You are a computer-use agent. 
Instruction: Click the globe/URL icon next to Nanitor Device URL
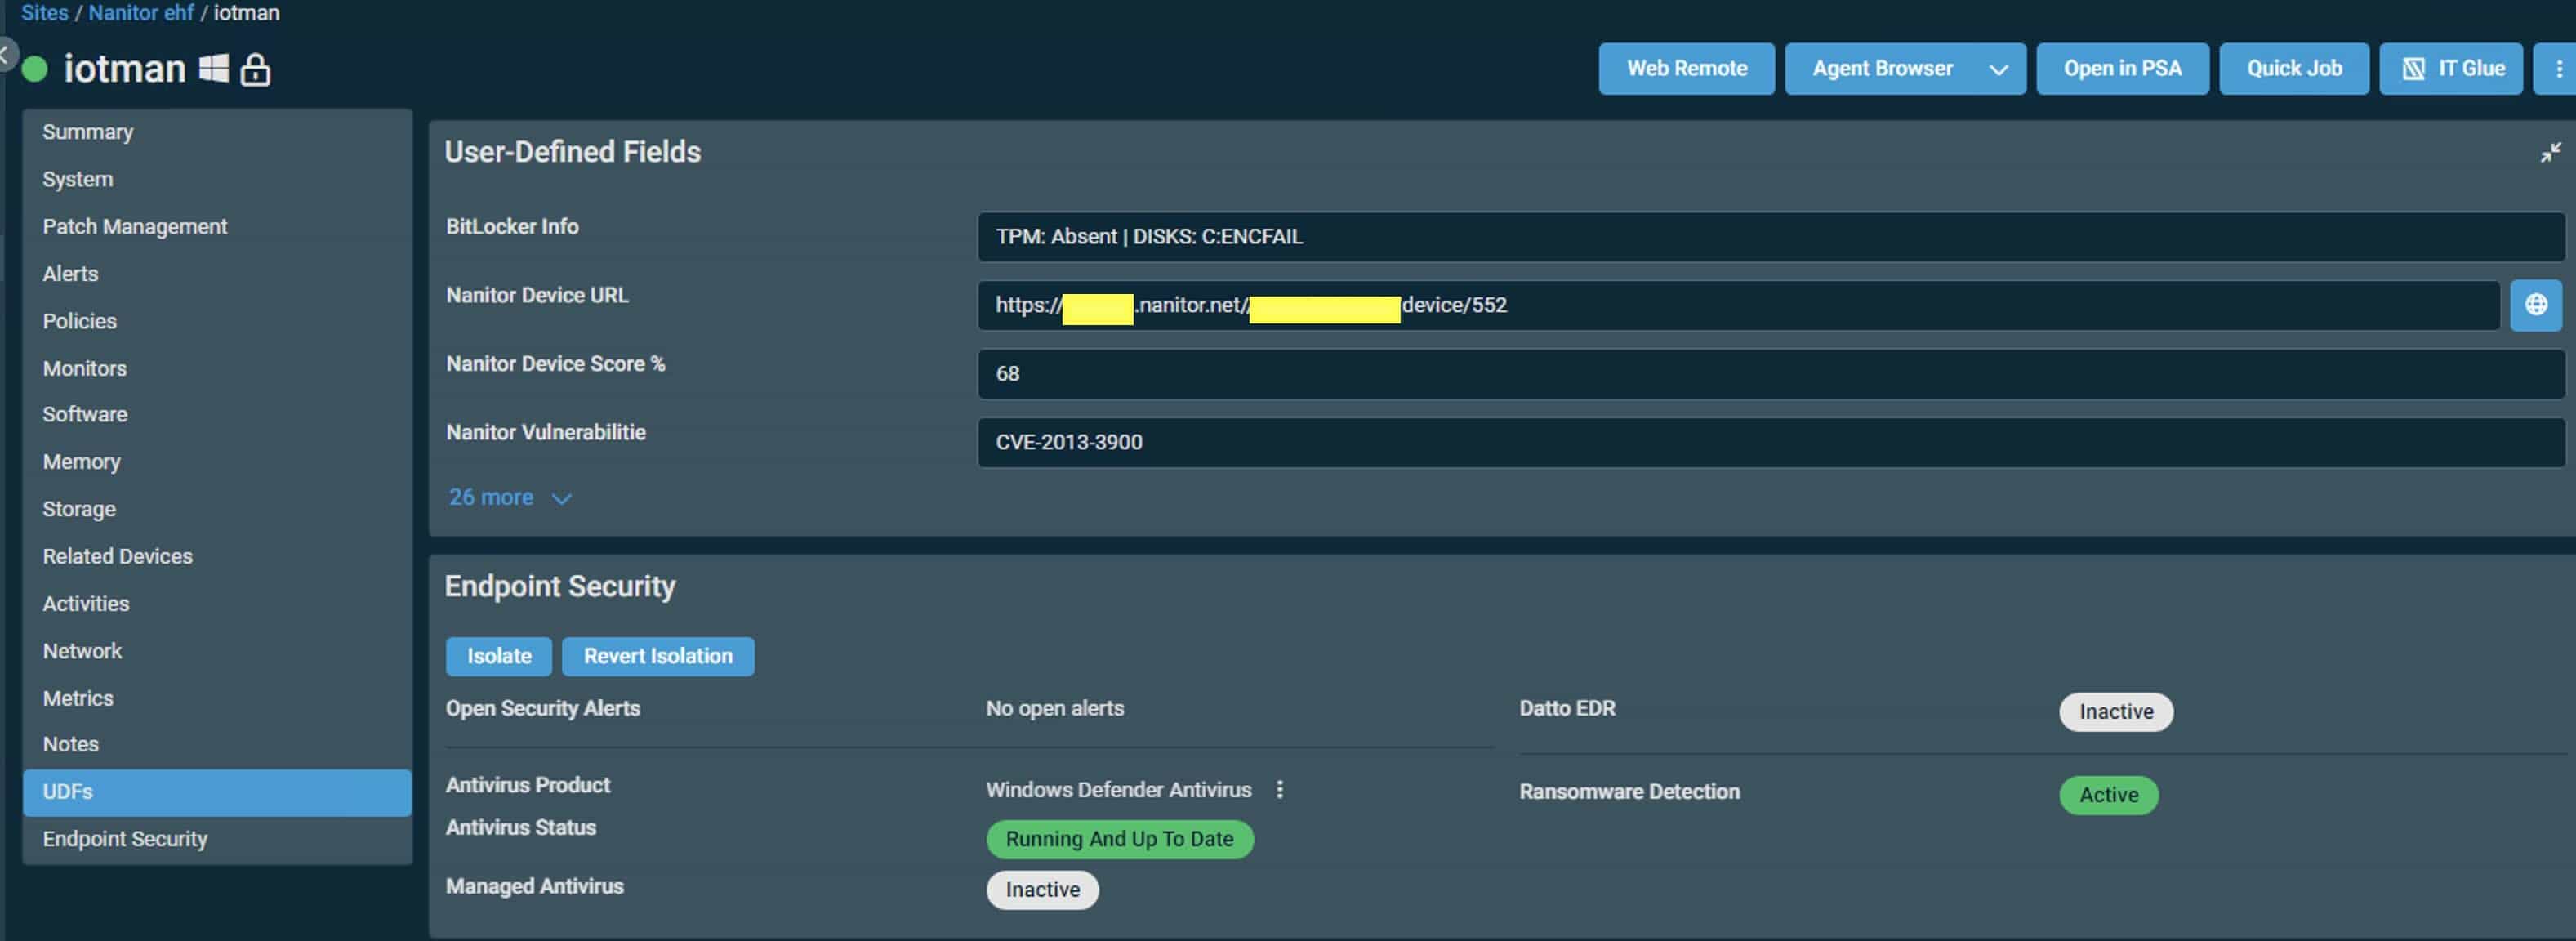point(2535,305)
